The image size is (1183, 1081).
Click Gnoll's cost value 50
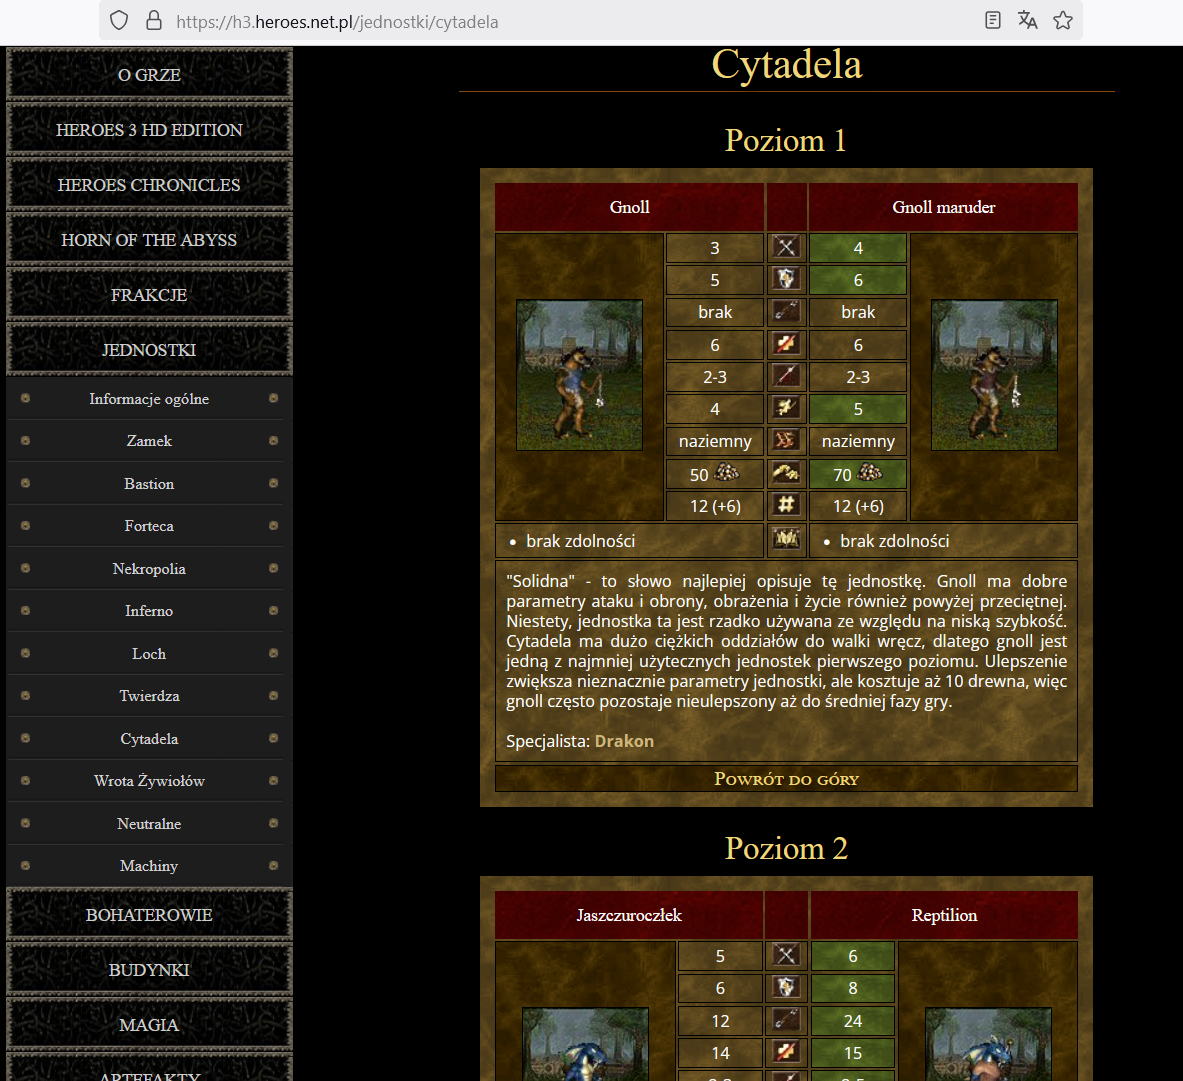699,474
